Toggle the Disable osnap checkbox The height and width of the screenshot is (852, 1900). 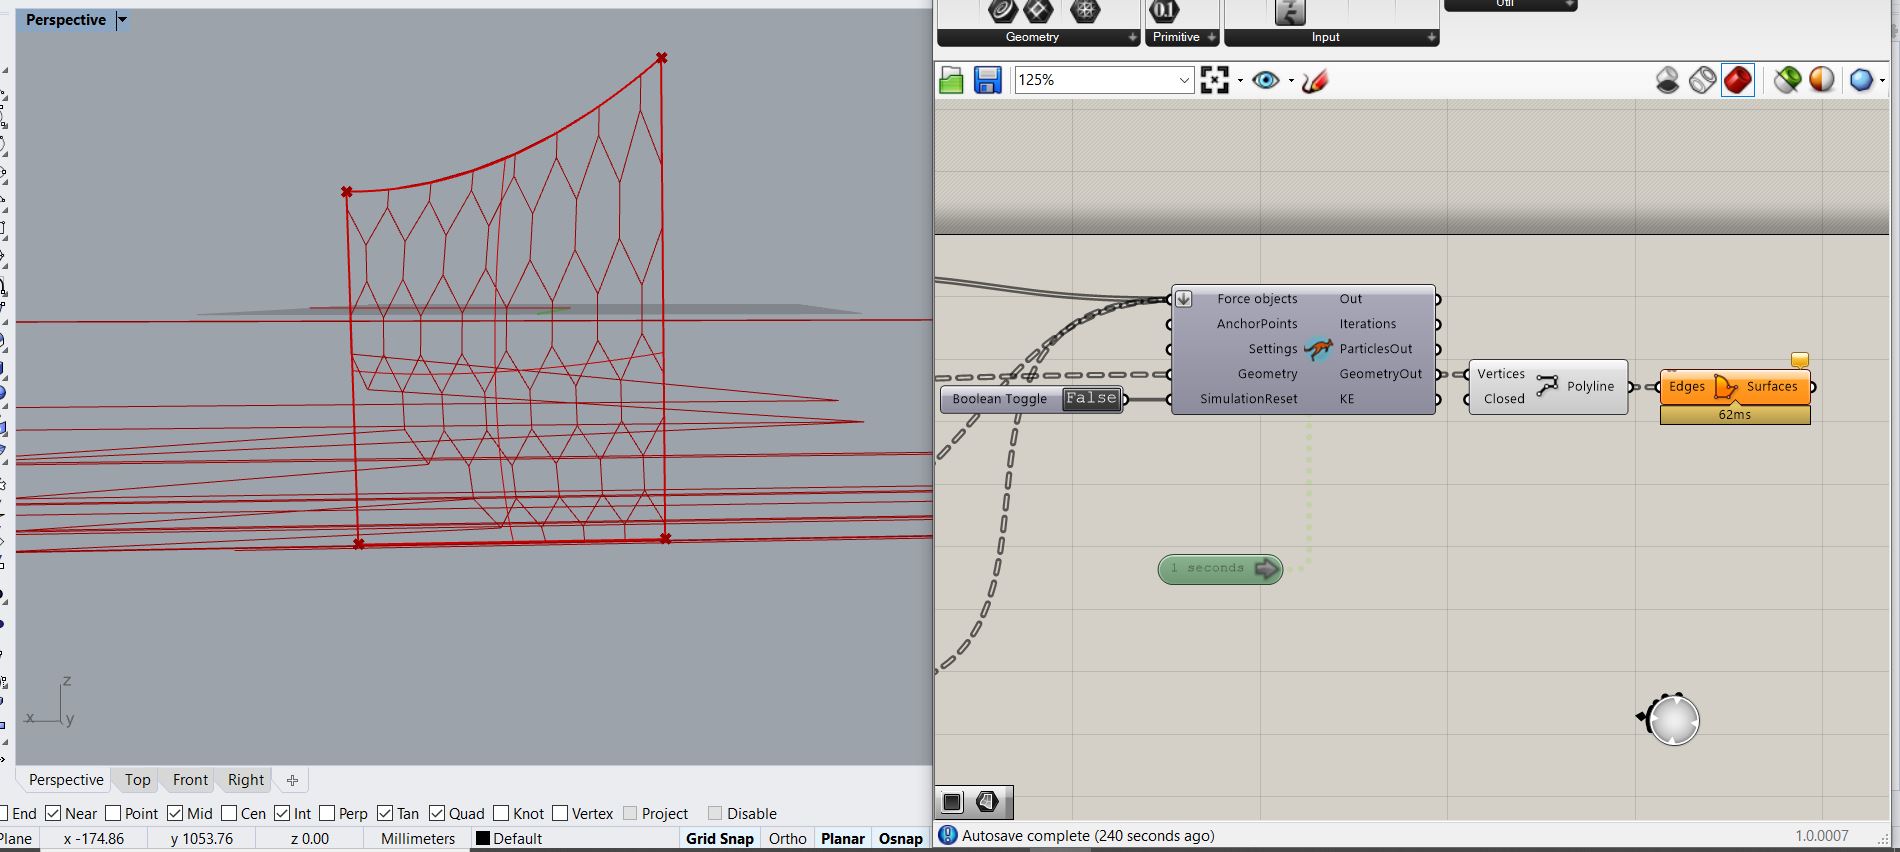point(715,813)
